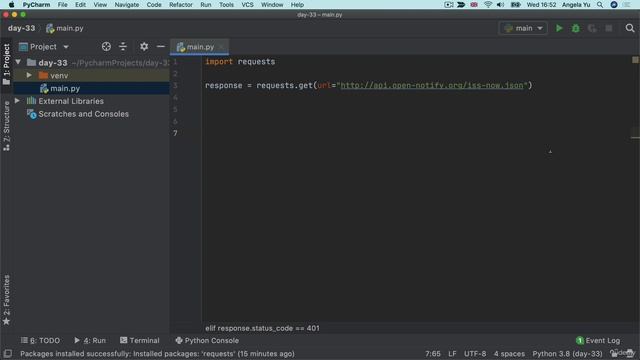This screenshot has width=640, height=360.
Task: Click the locate/scroll-from-source target icon
Action: click(x=106, y=47)
